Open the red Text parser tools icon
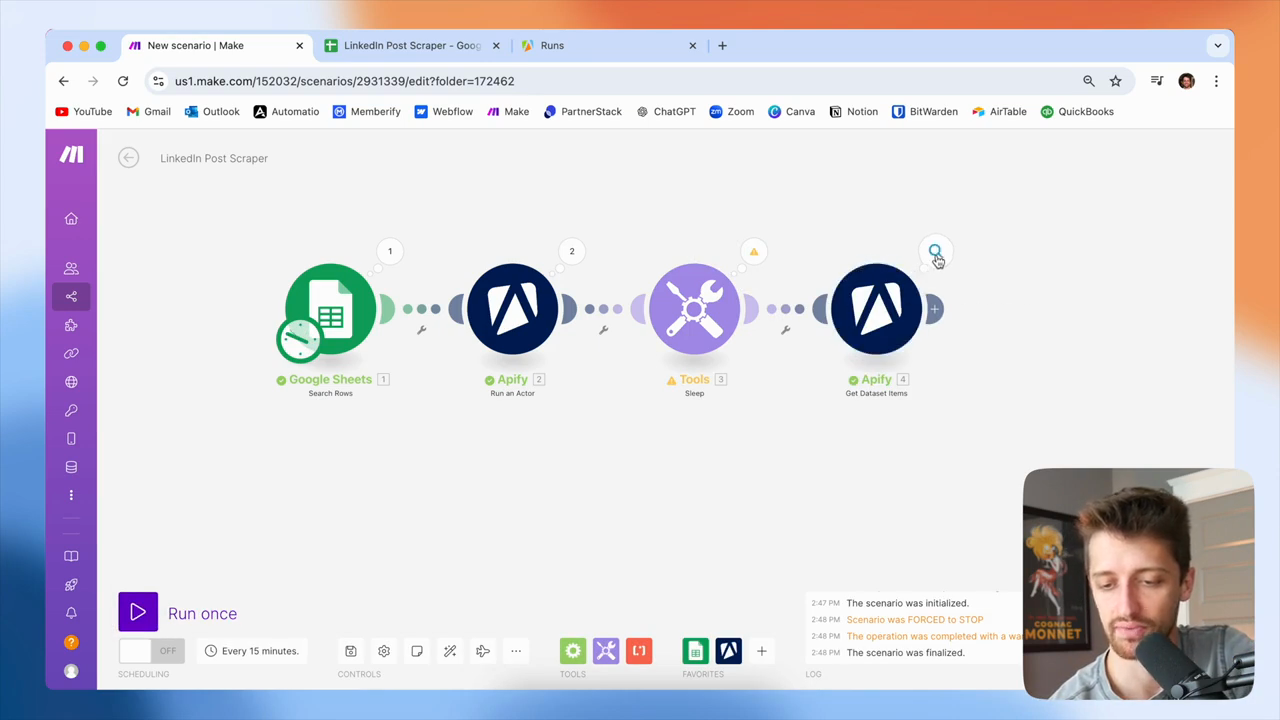This screenshot has width=1280, height=720. [639, 651]
